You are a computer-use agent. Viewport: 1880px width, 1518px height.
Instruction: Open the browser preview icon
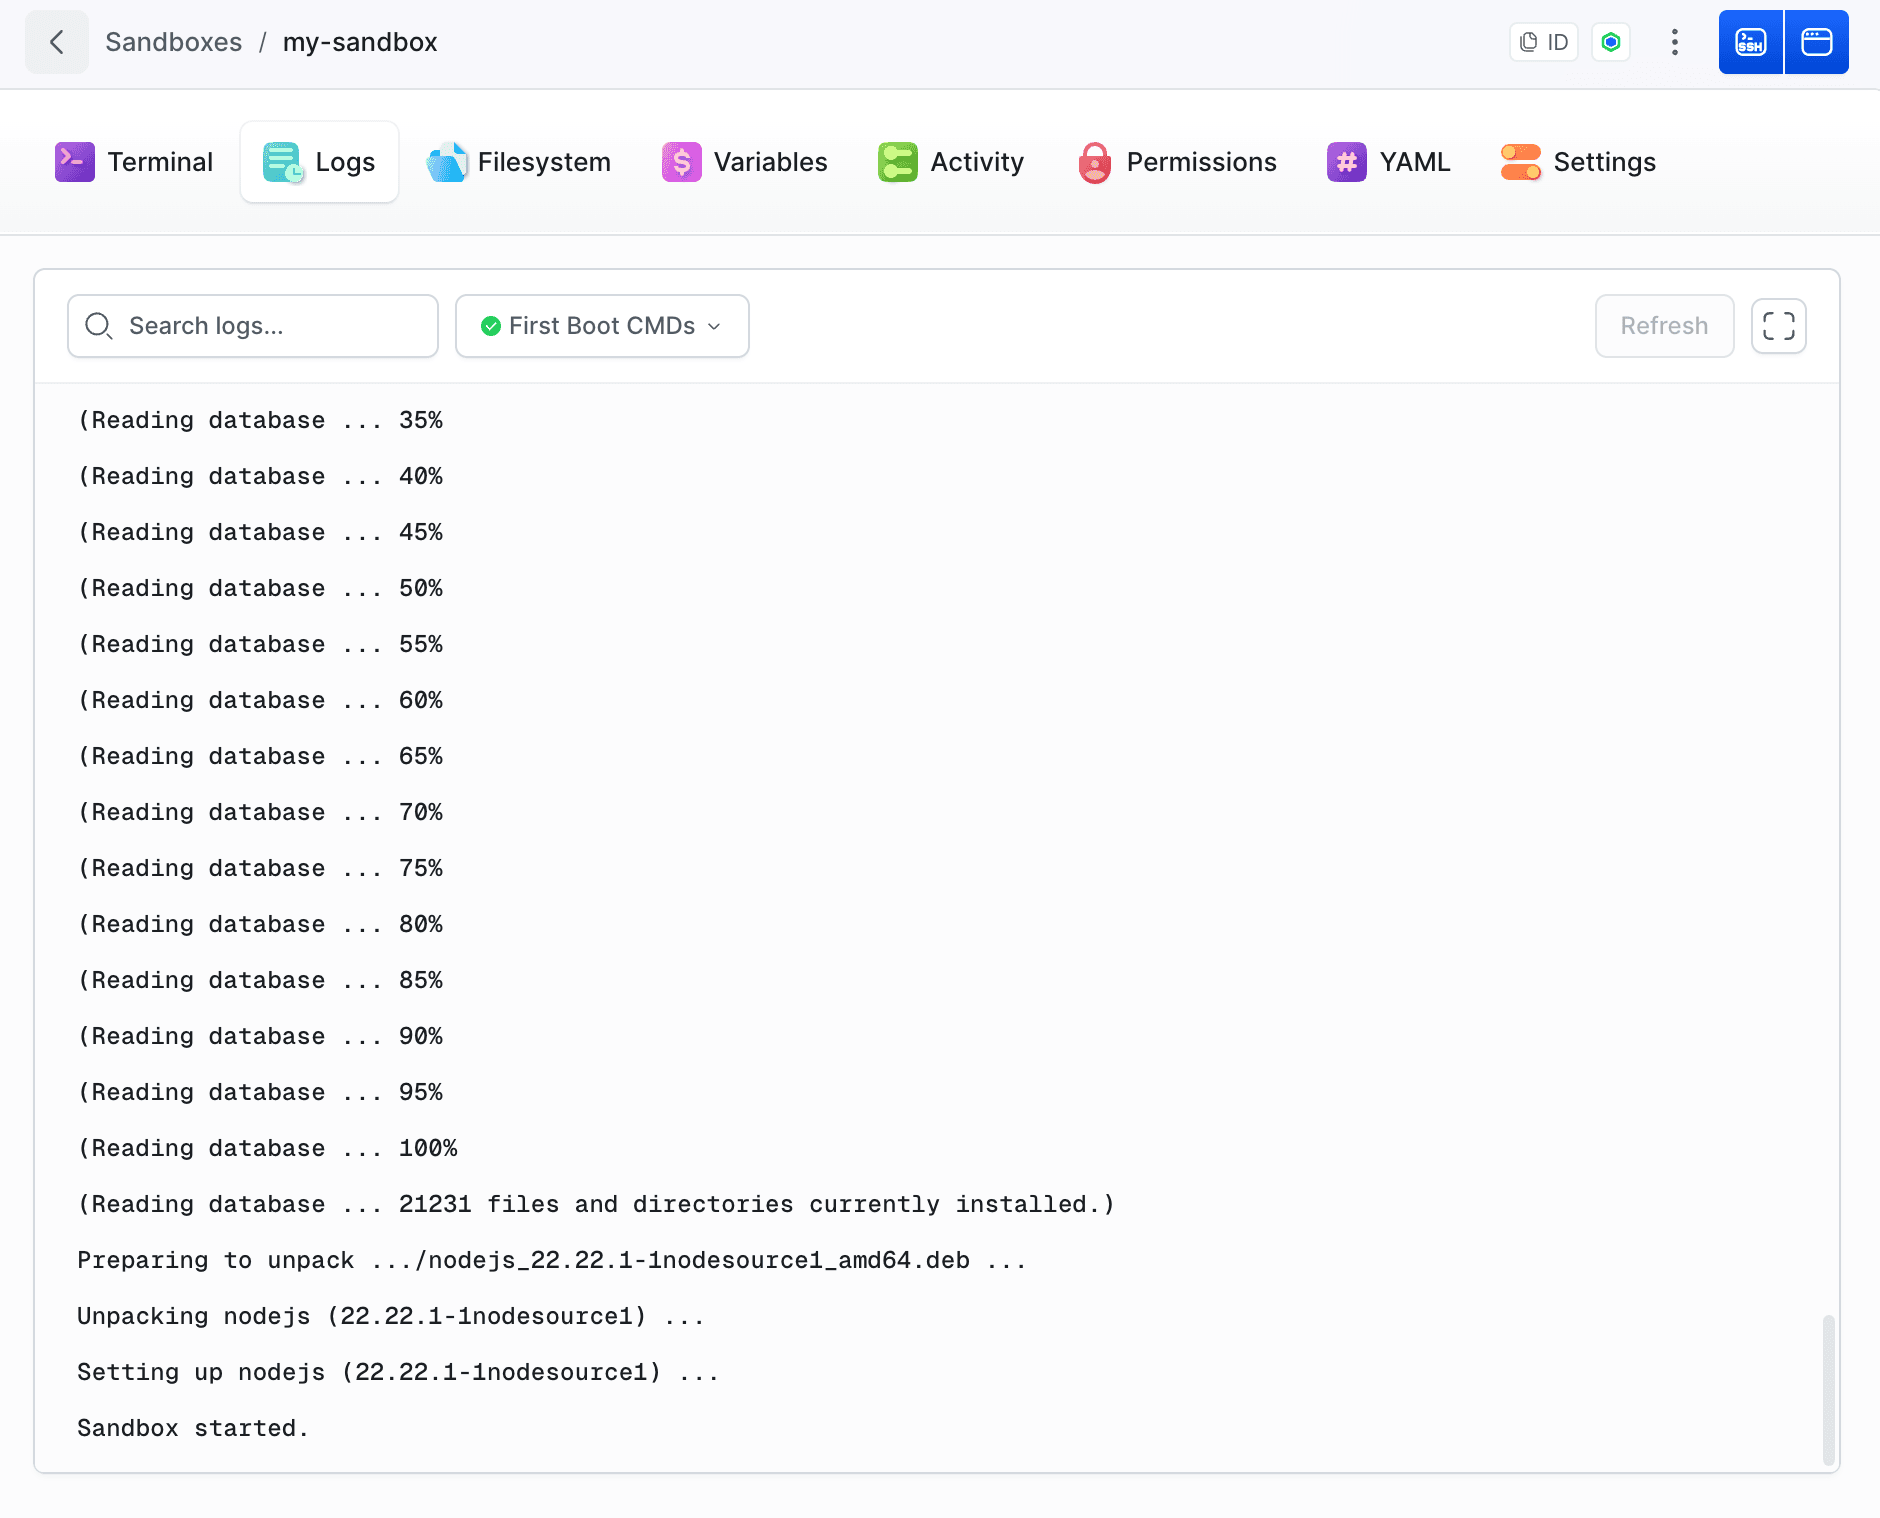[1817, 42]
